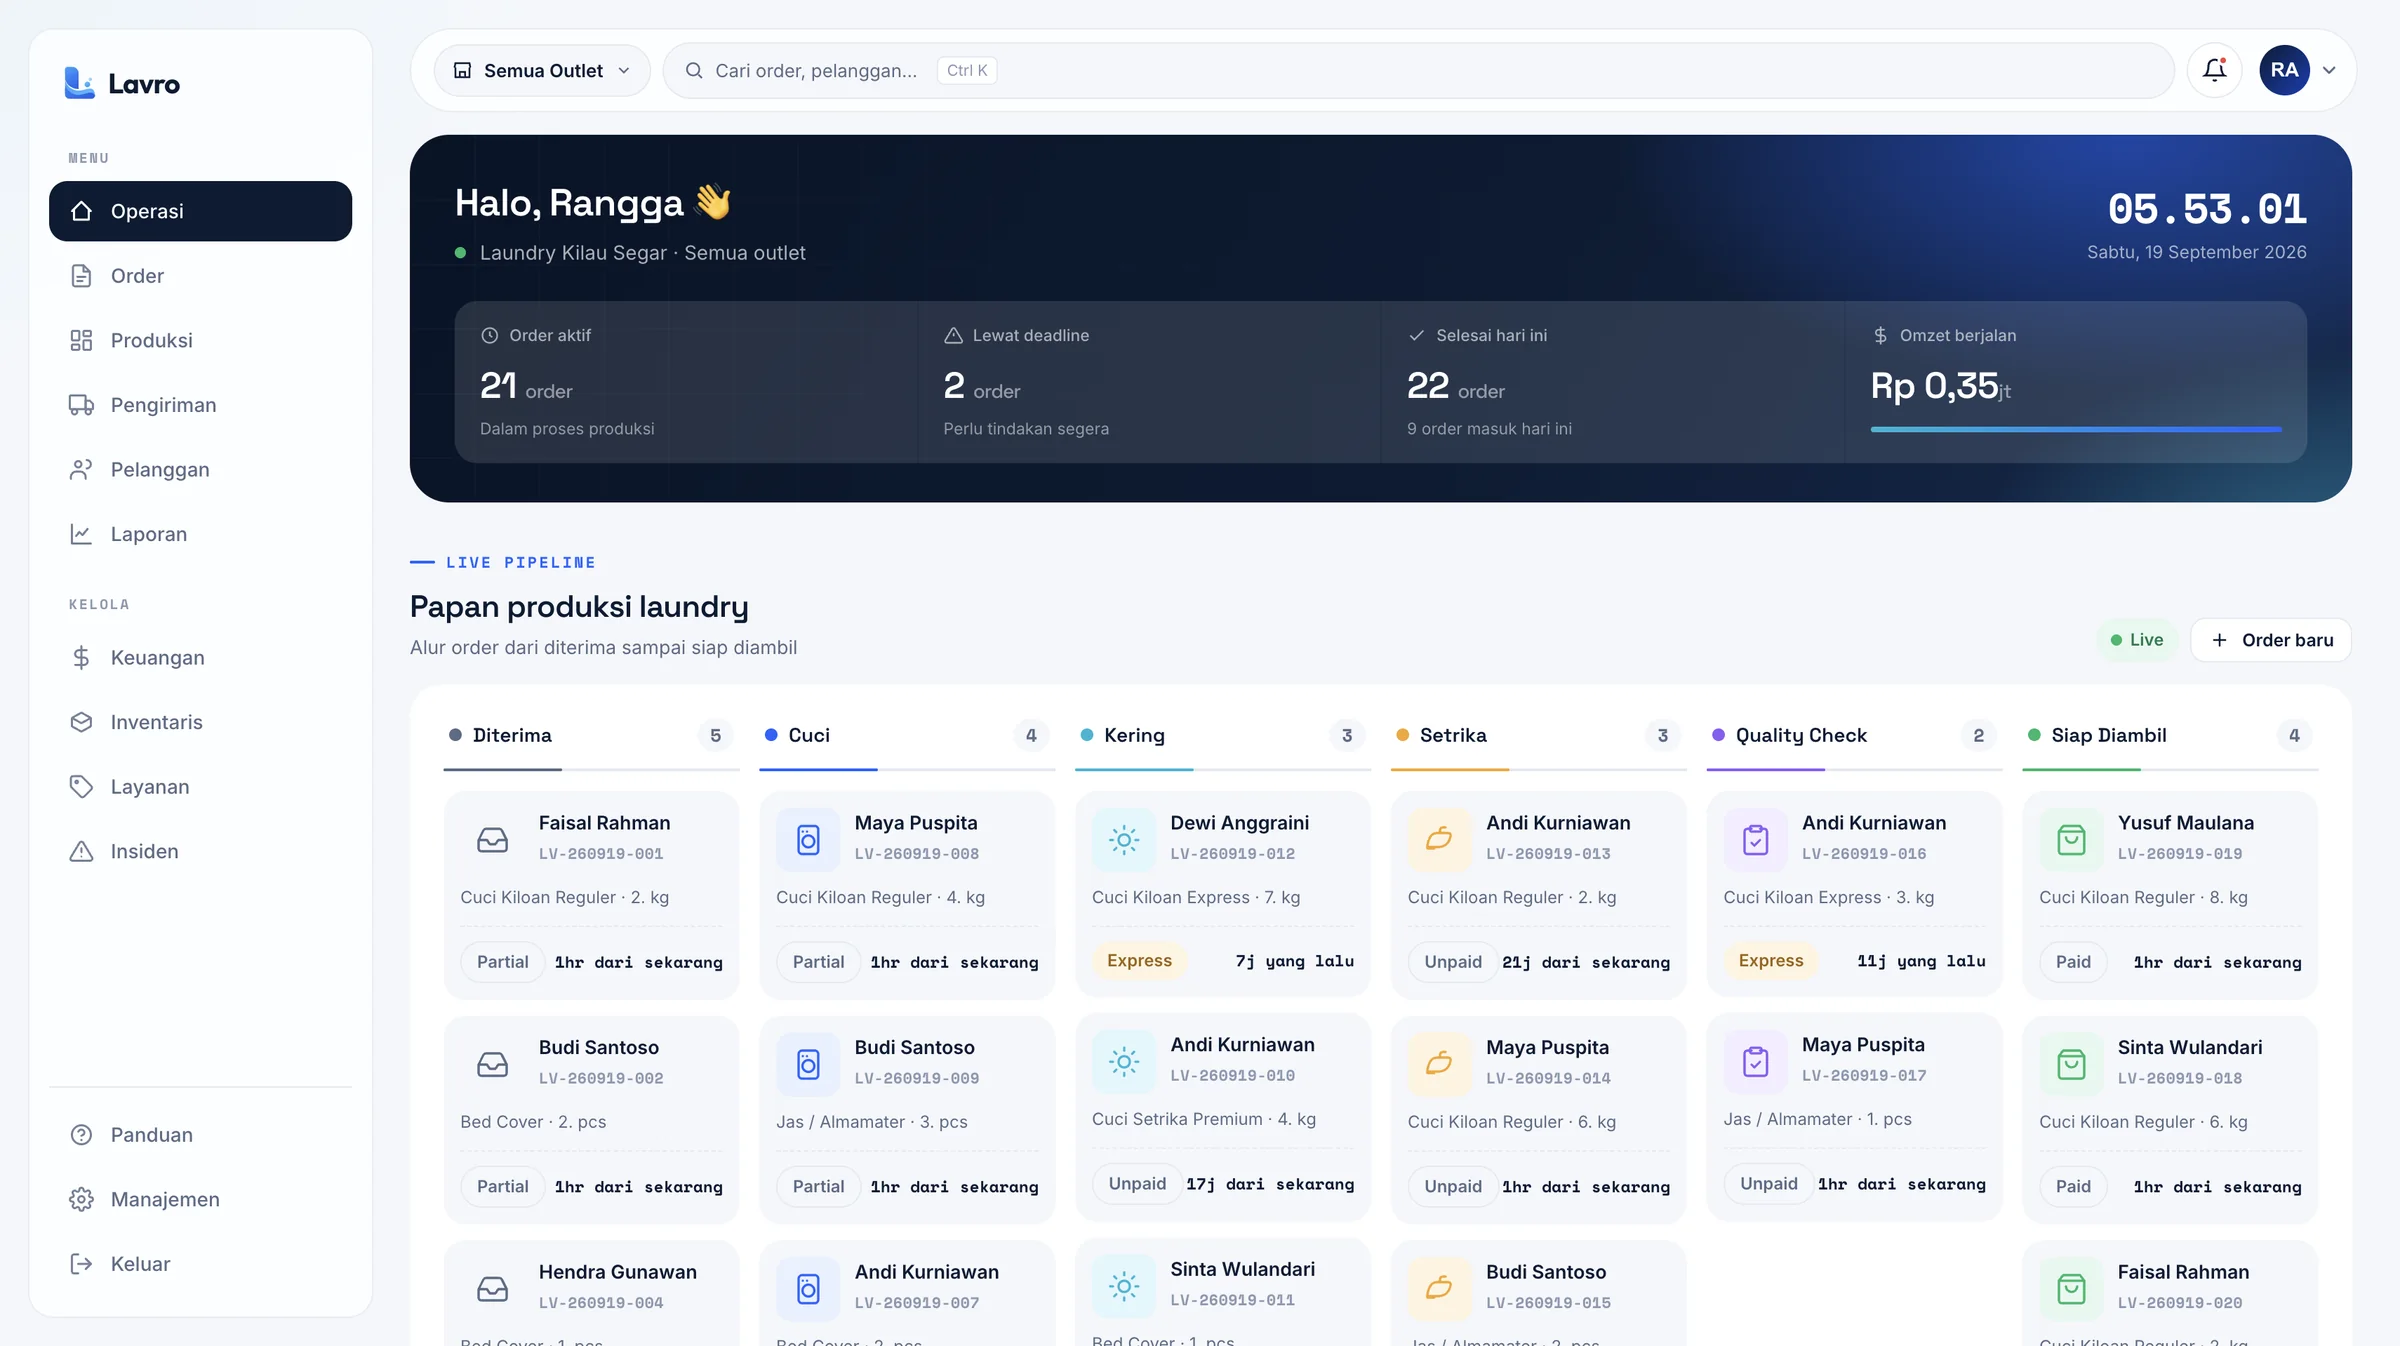Screen dimensions: 2400x1346
Task: Click the Order baru button
Action: tap(2271, 640)
